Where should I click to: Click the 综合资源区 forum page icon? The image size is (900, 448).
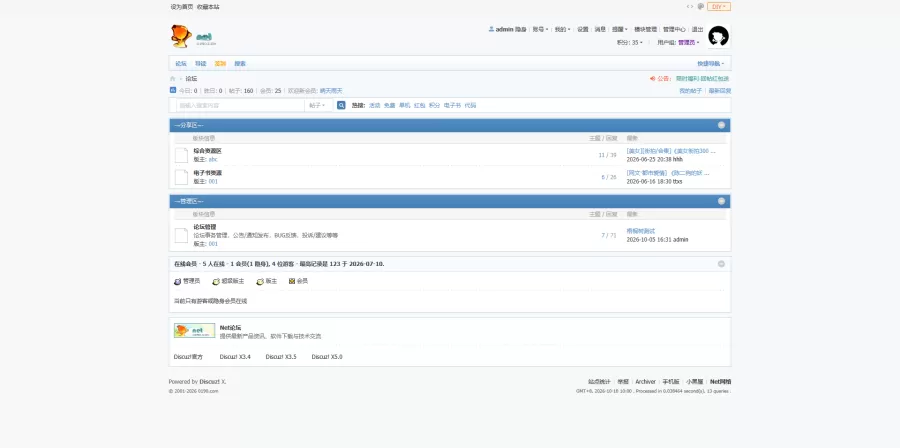point(181,155)
